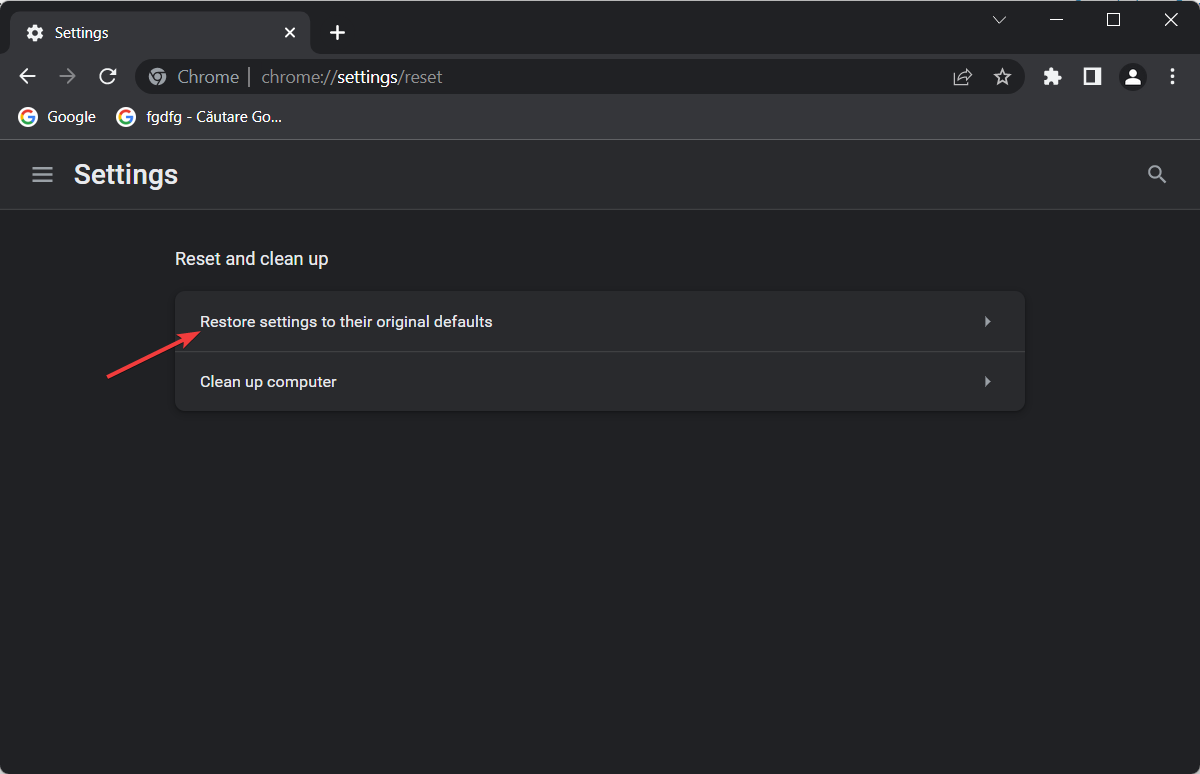Open the Settings hamburger menu

click(x=42, y=174)
